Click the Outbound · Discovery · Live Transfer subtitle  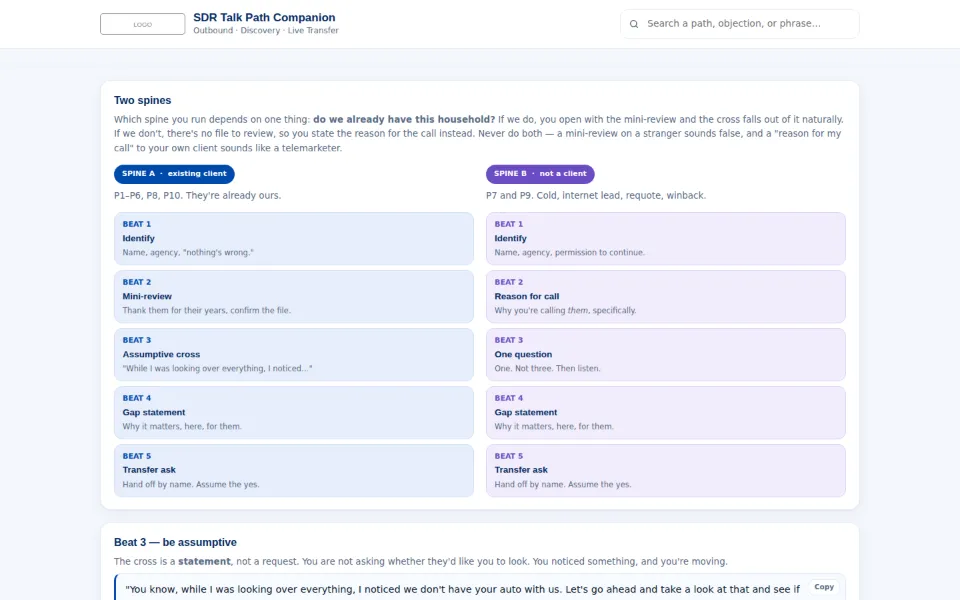tap(266, 31)
